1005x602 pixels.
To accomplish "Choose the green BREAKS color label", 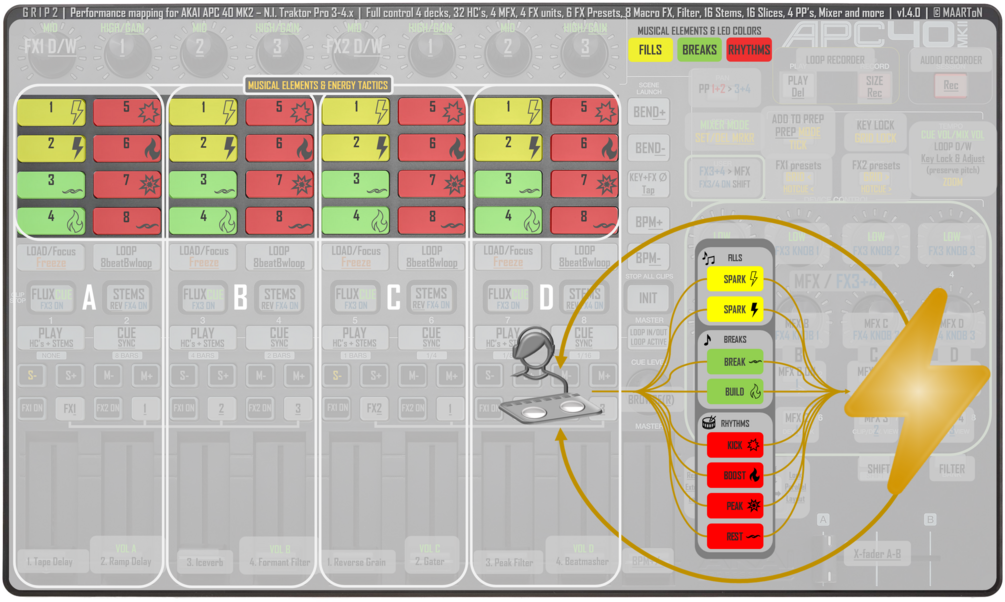I will (699, 50).
